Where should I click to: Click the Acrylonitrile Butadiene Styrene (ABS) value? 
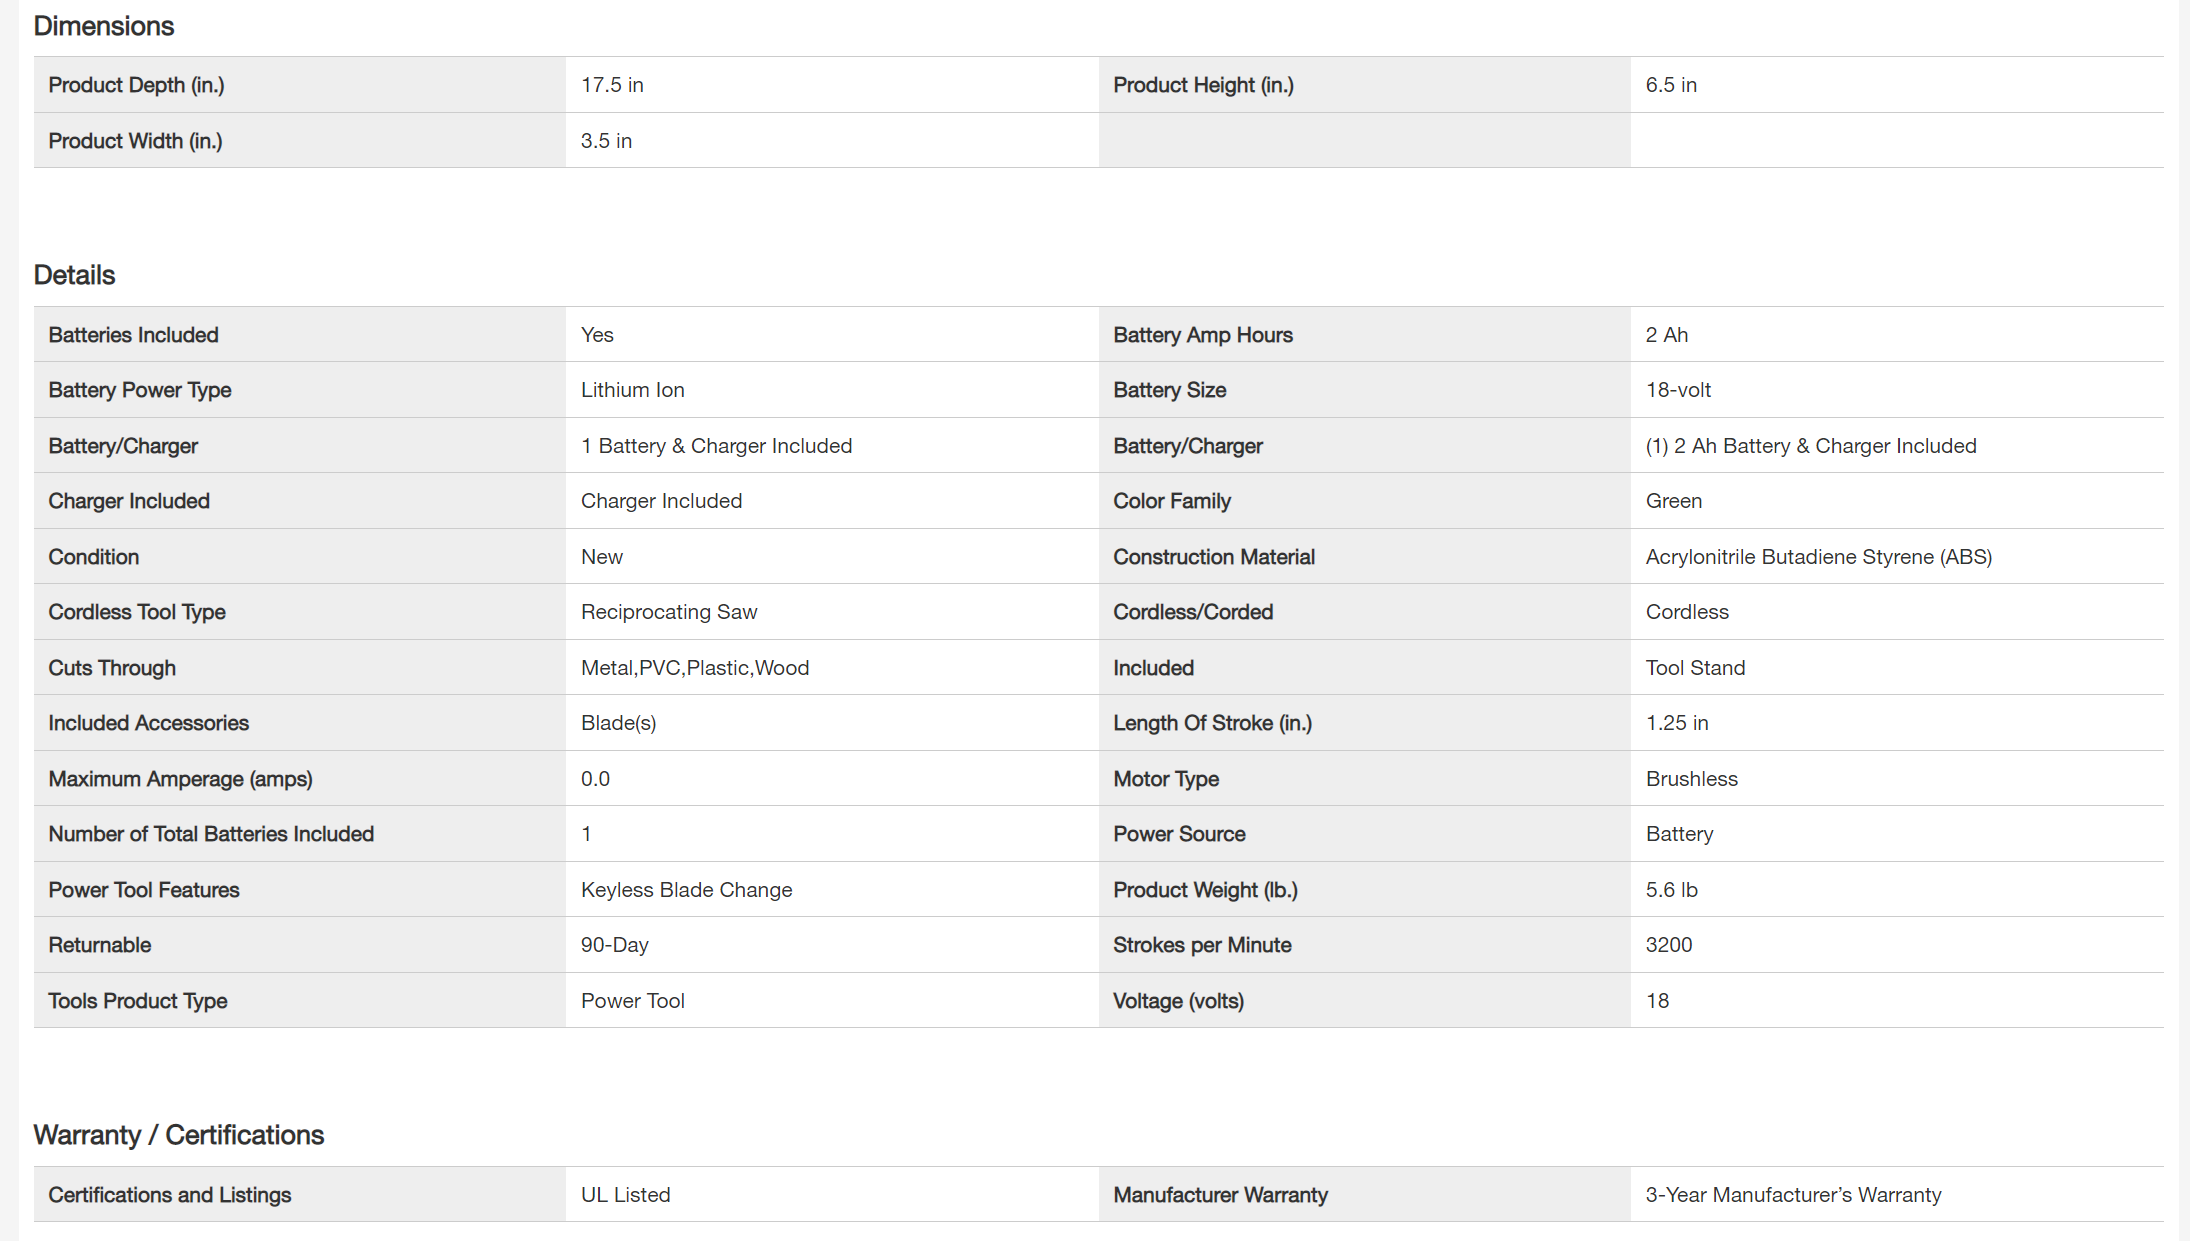tap(1818, 557)
